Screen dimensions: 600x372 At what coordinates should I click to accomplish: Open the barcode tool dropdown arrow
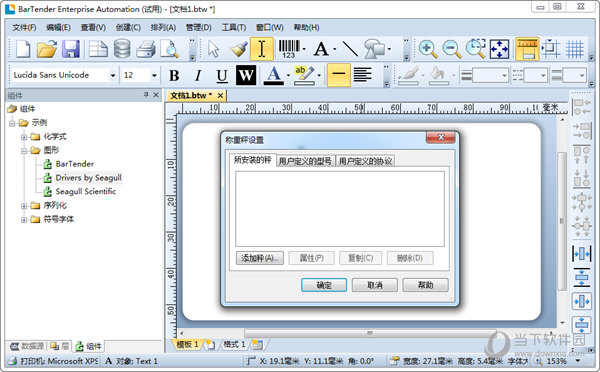(304, 49)
